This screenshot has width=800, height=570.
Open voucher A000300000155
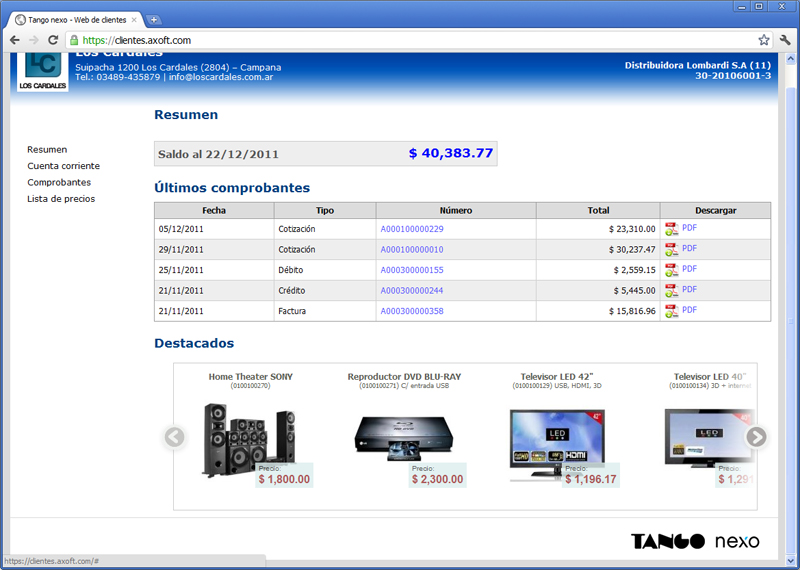(x=412, y=270)
